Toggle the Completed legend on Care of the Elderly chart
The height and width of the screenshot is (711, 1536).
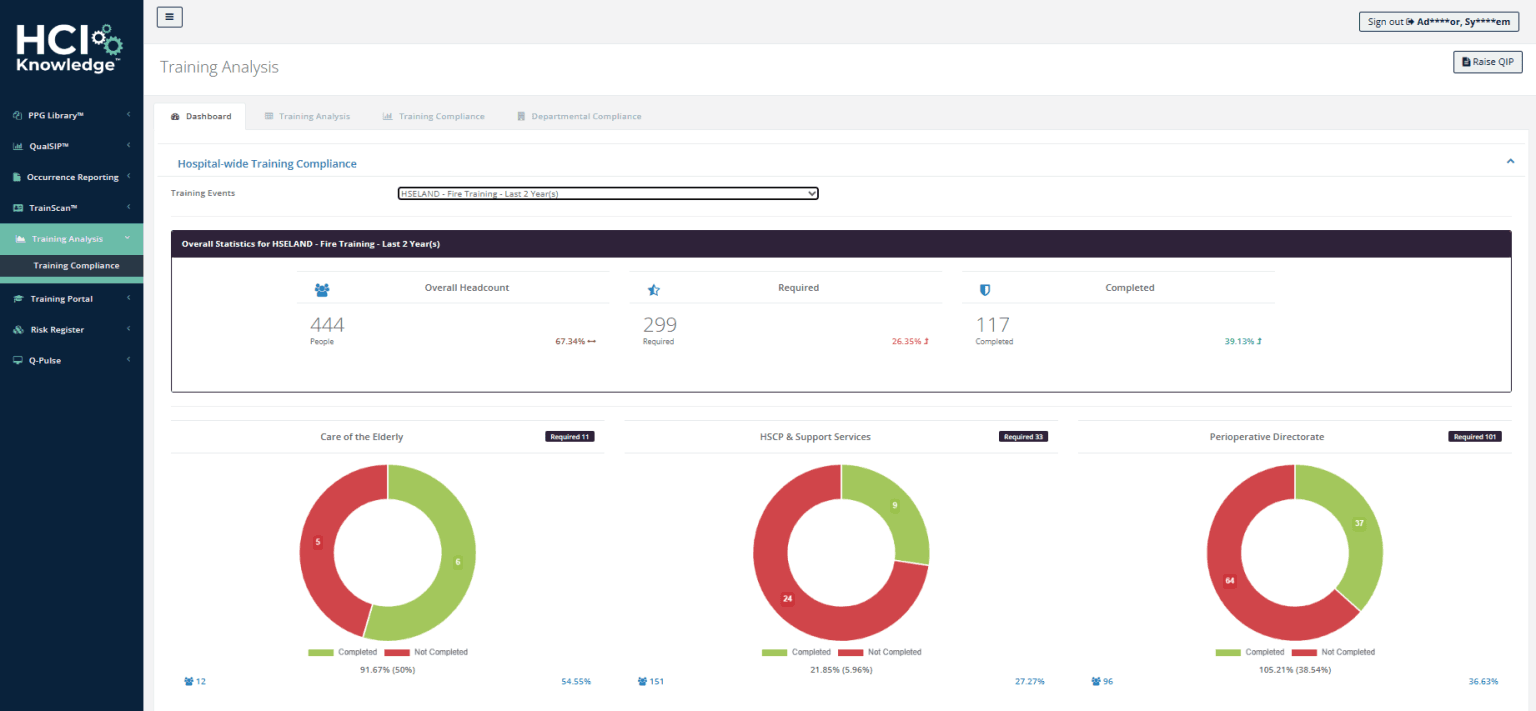pyautogui.click(x=341, y=651)
